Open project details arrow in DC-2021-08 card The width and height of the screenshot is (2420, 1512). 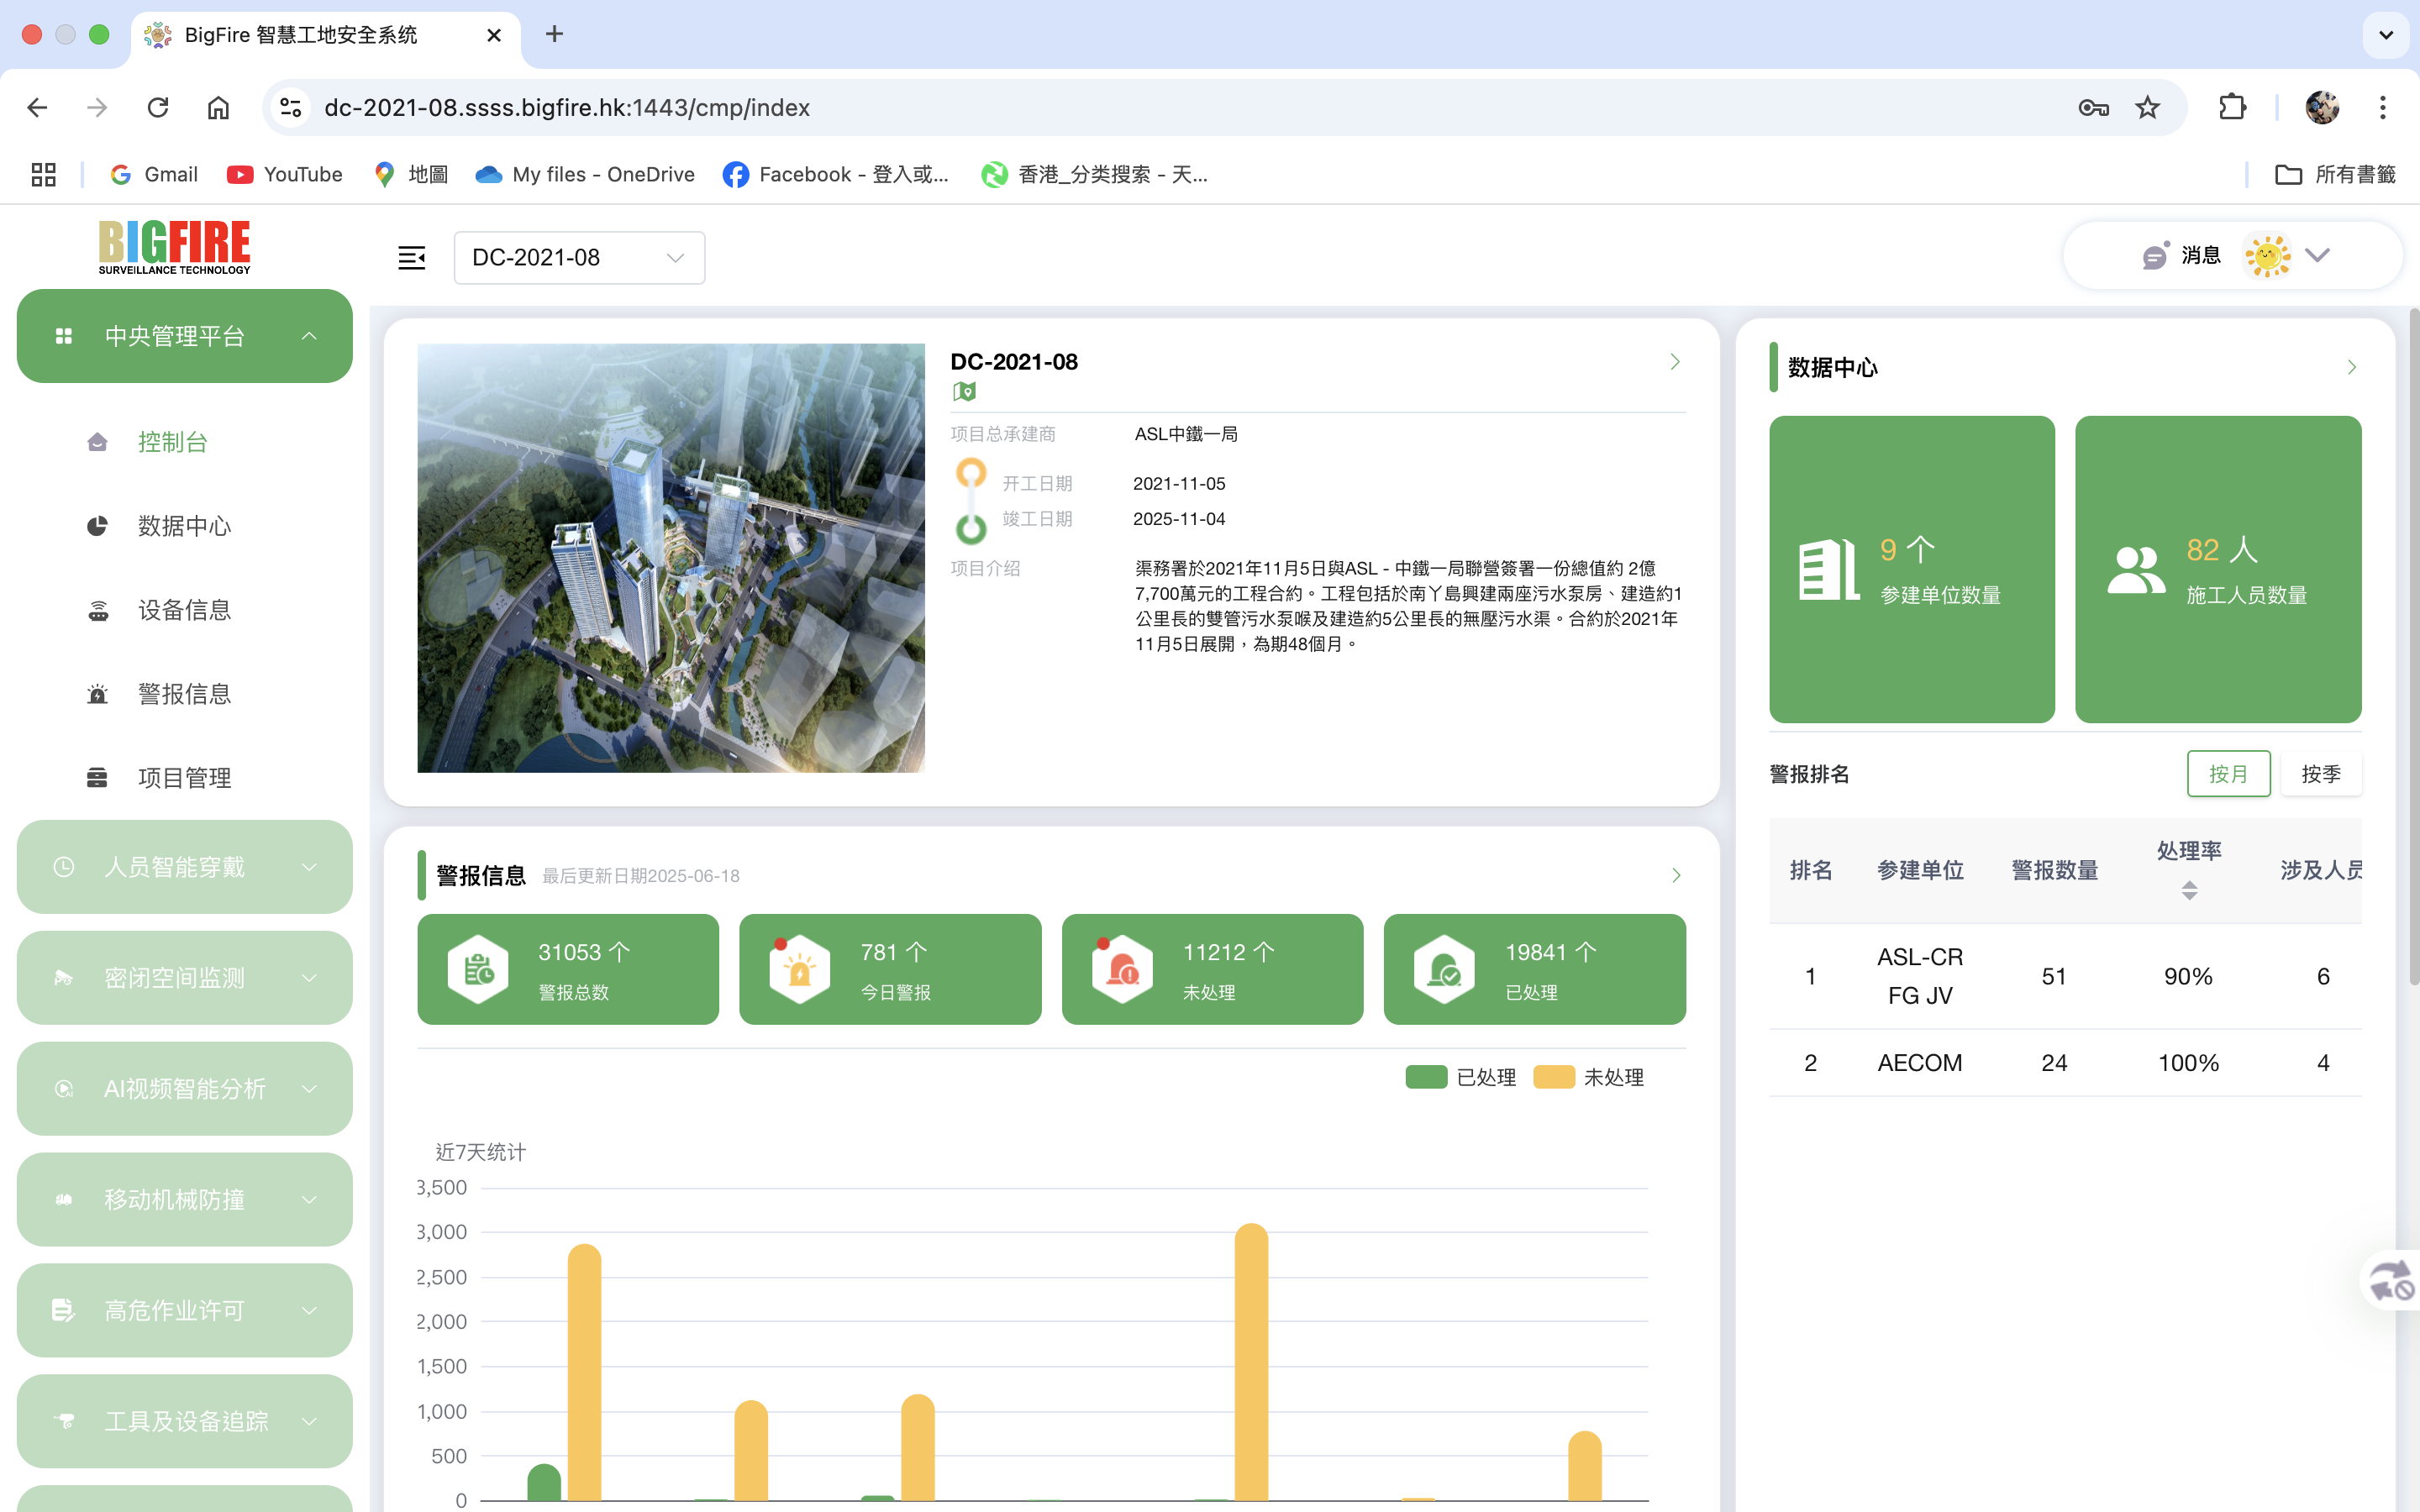pyautogui.click(x=1675, y=362)
